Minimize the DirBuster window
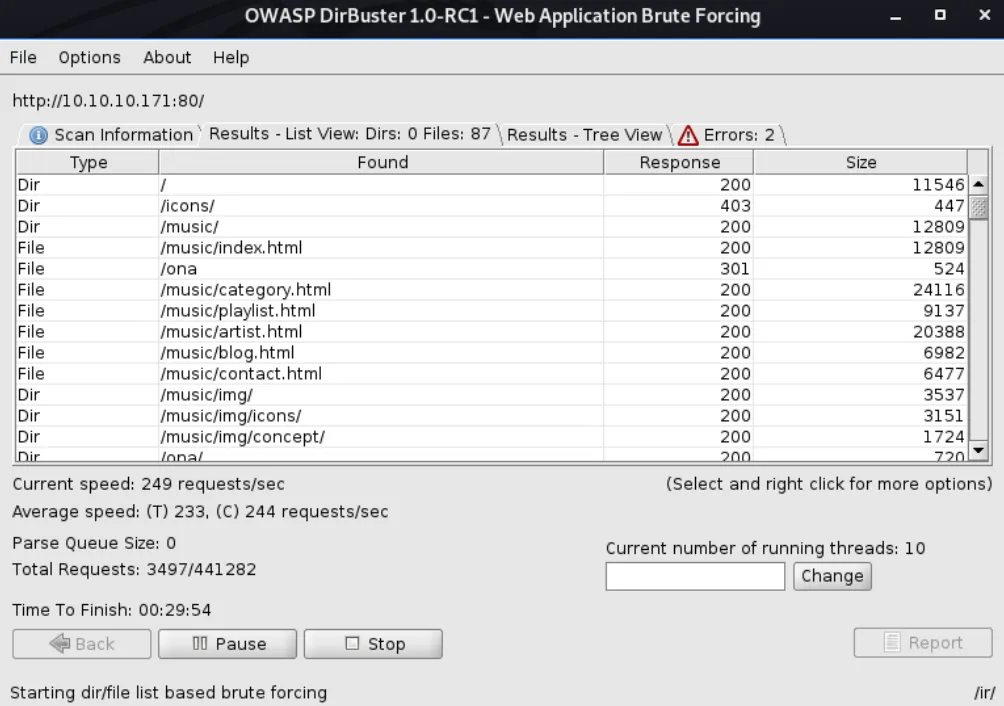 coord(895,17)
